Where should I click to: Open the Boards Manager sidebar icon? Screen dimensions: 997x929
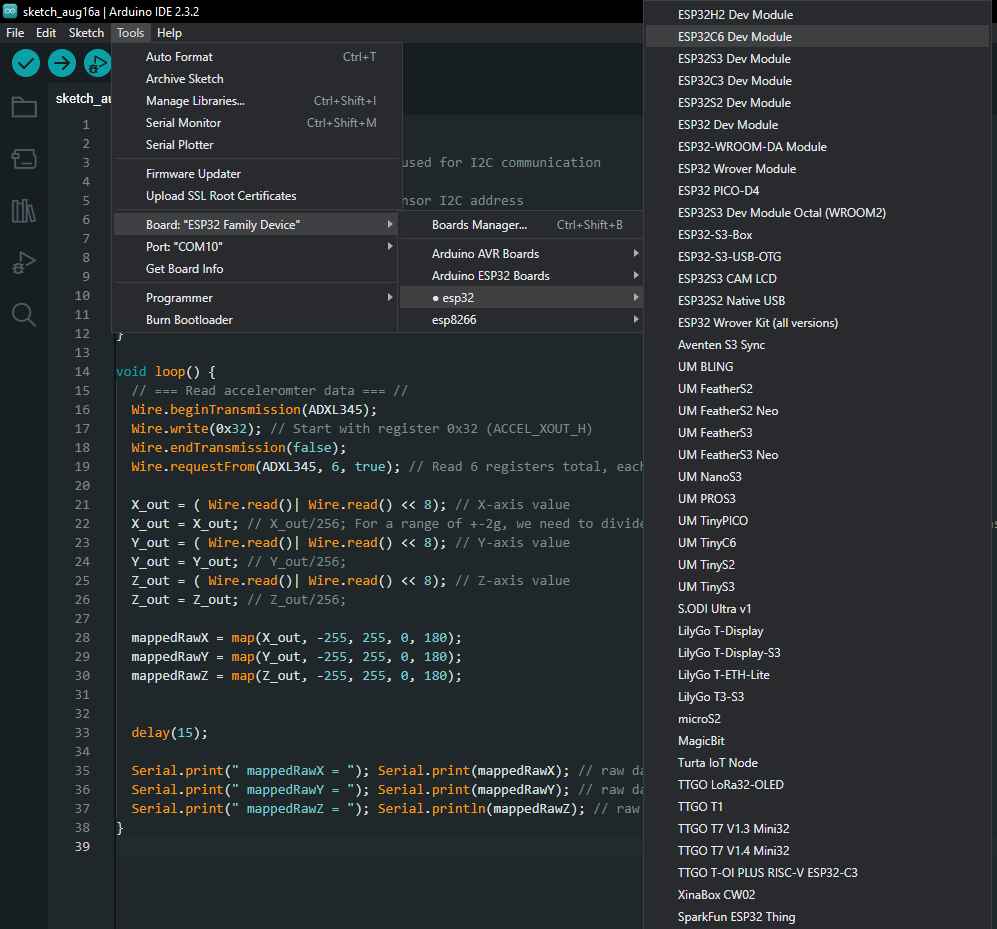pyautogui.click(x=24, y=159)
